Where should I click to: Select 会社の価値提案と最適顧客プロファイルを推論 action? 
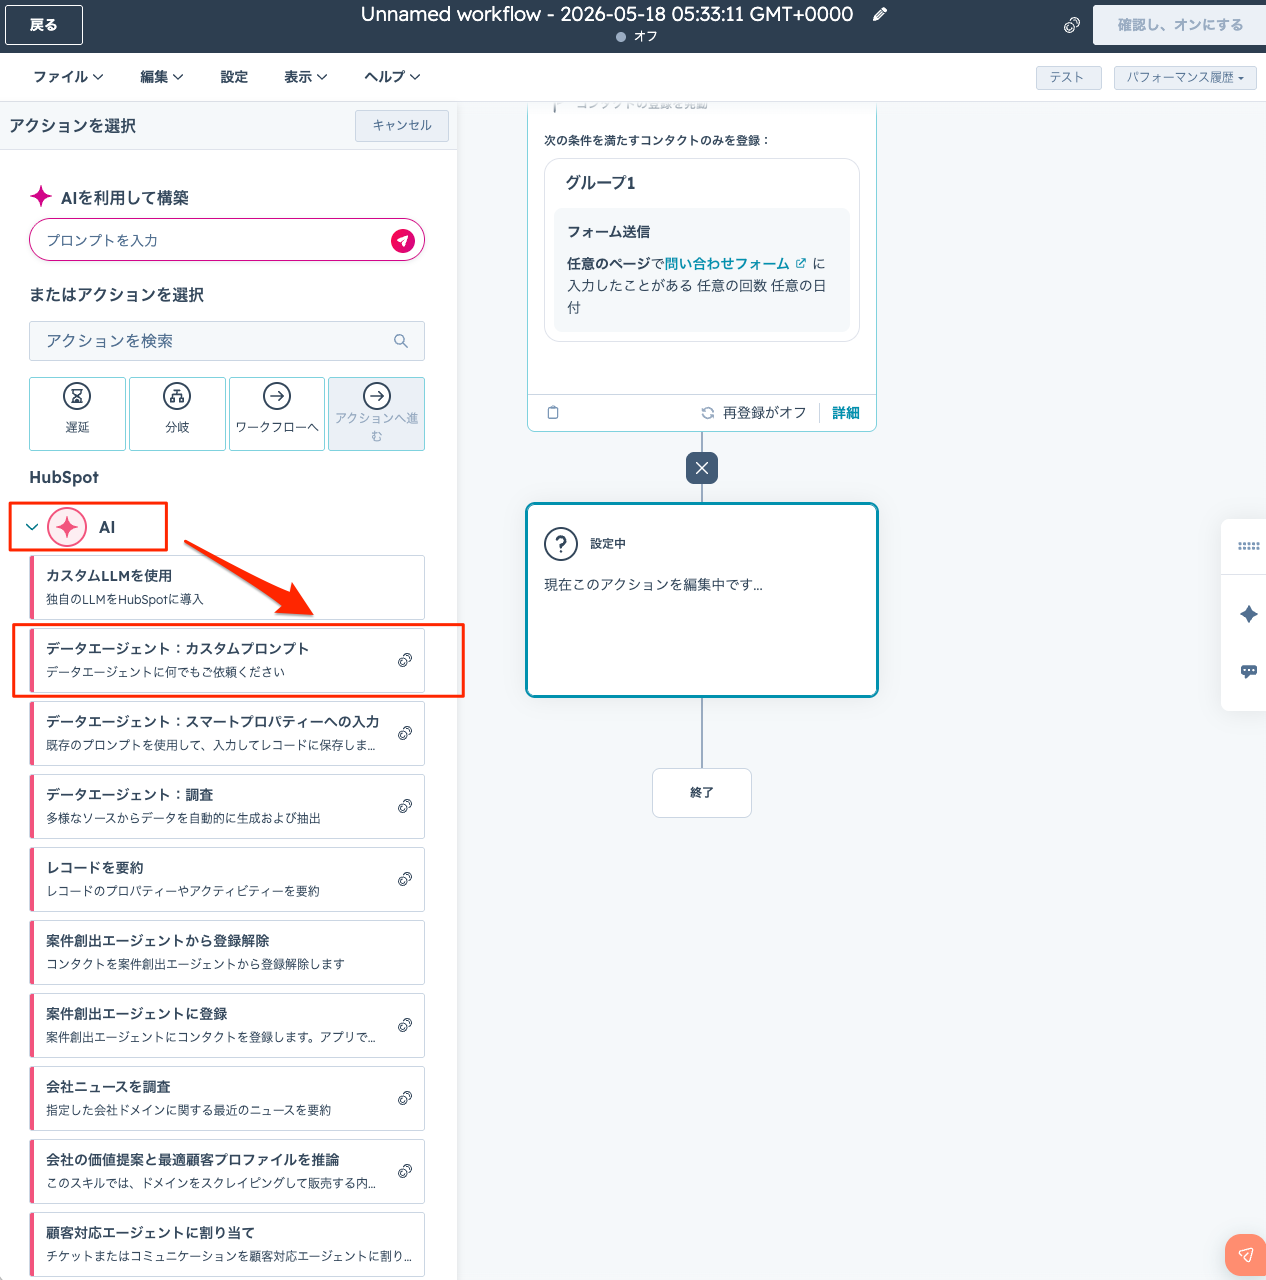228,1171
